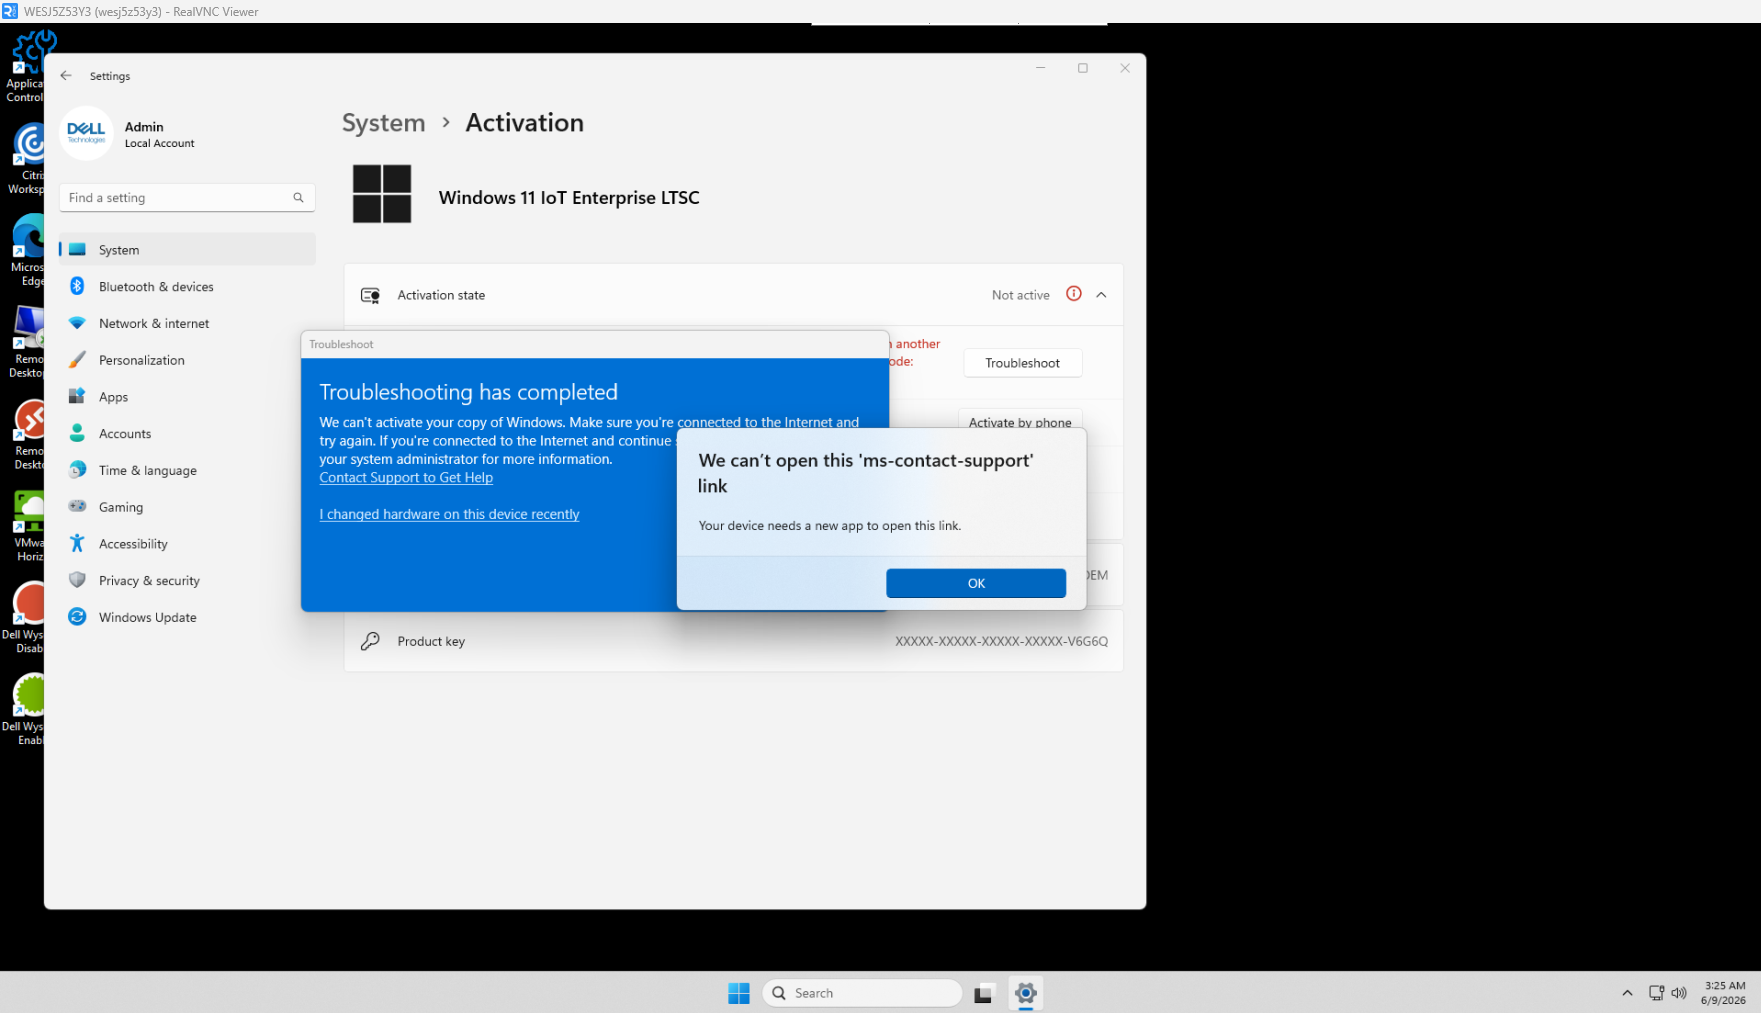Click the Windows Update sync icon
The width and height of the screenshot is (1761, 1013).
[x=77, y=617]
